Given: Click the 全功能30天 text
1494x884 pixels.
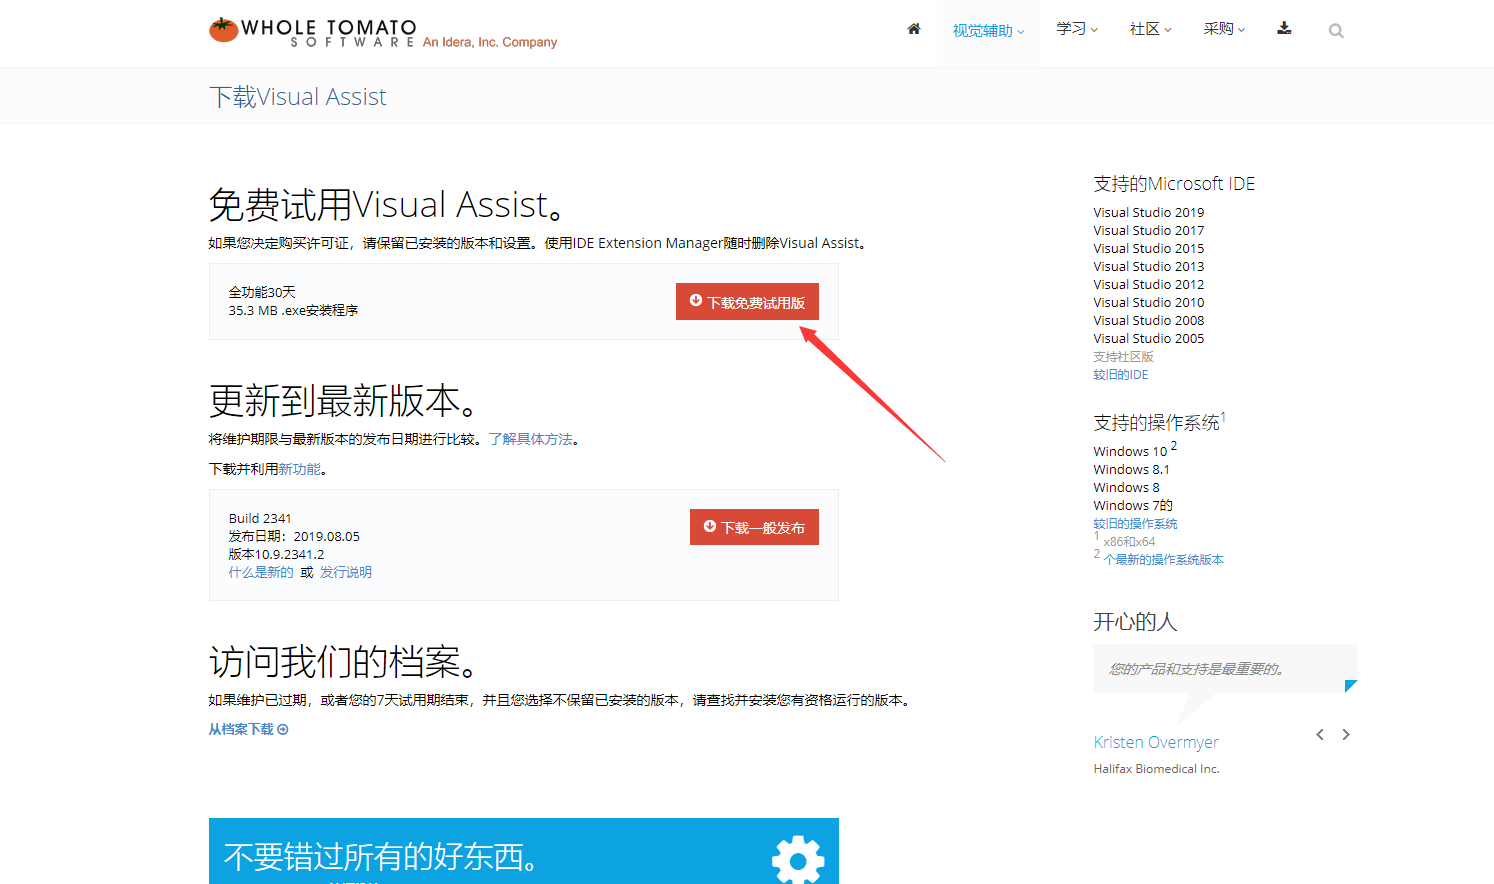Looking at the screenshot, I should click(262, 292).
